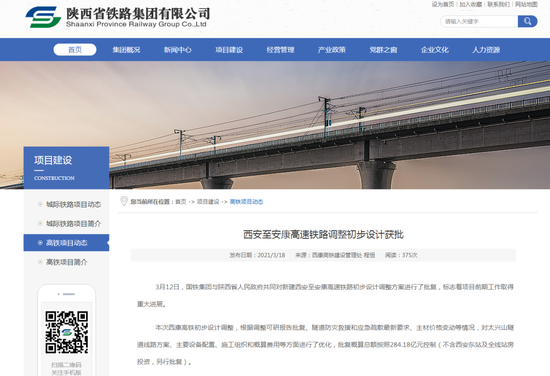Open the 产业政策 navigation menu
550x376 pixels.
coord(332,50)
